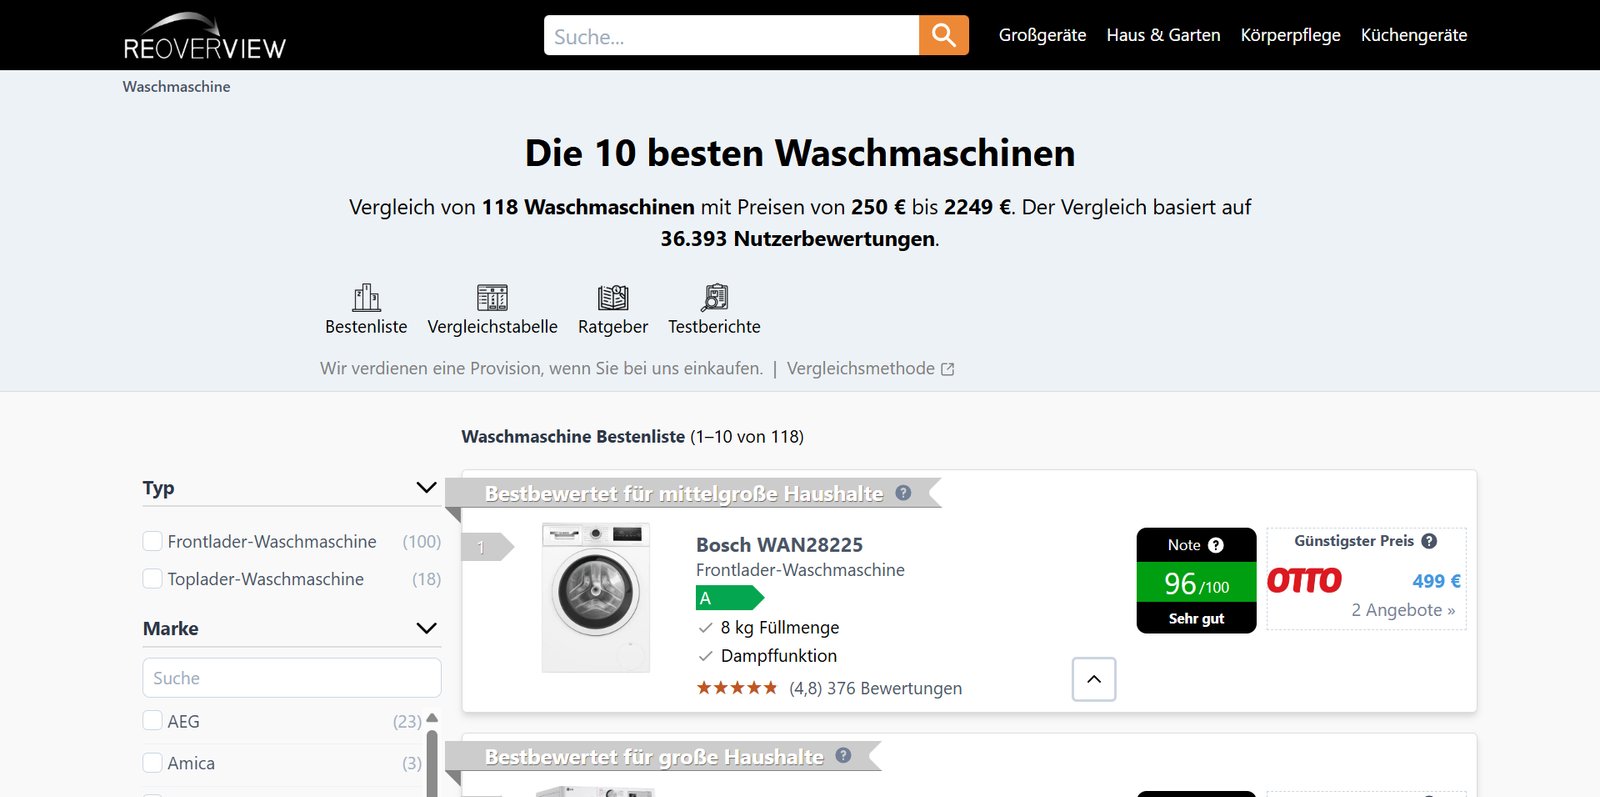Click the REOVERVIEW logo
This screenshot has height=797, width=1600.
pyautogui.click(x=204, y=37)
